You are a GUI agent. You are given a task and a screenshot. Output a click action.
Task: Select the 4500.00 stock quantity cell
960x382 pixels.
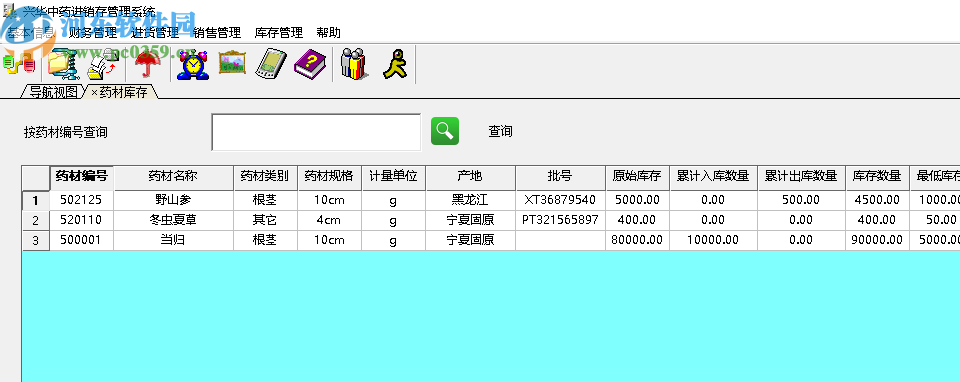877,200
